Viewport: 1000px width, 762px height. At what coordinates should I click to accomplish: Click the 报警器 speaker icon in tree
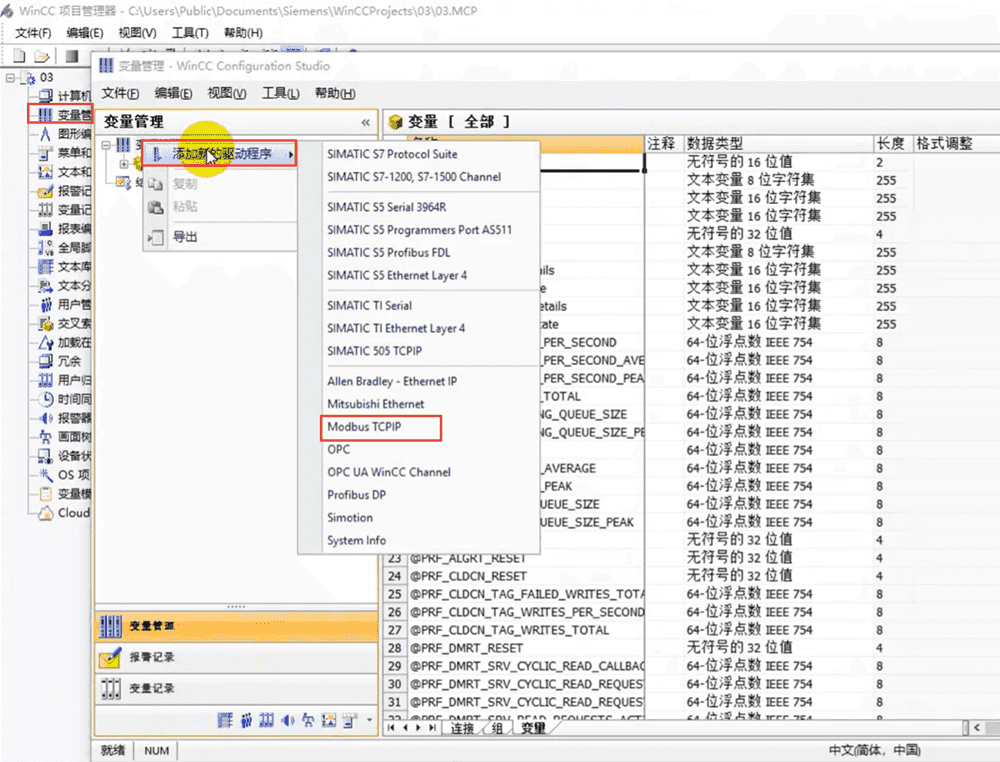pyautogui.click(x=45, y=418)
